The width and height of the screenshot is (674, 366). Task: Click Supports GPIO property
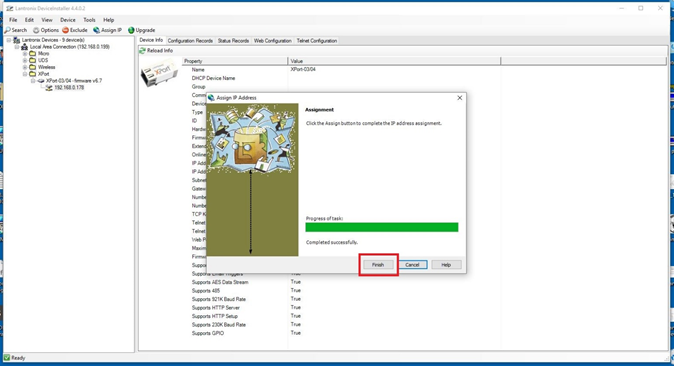point(208,333)
